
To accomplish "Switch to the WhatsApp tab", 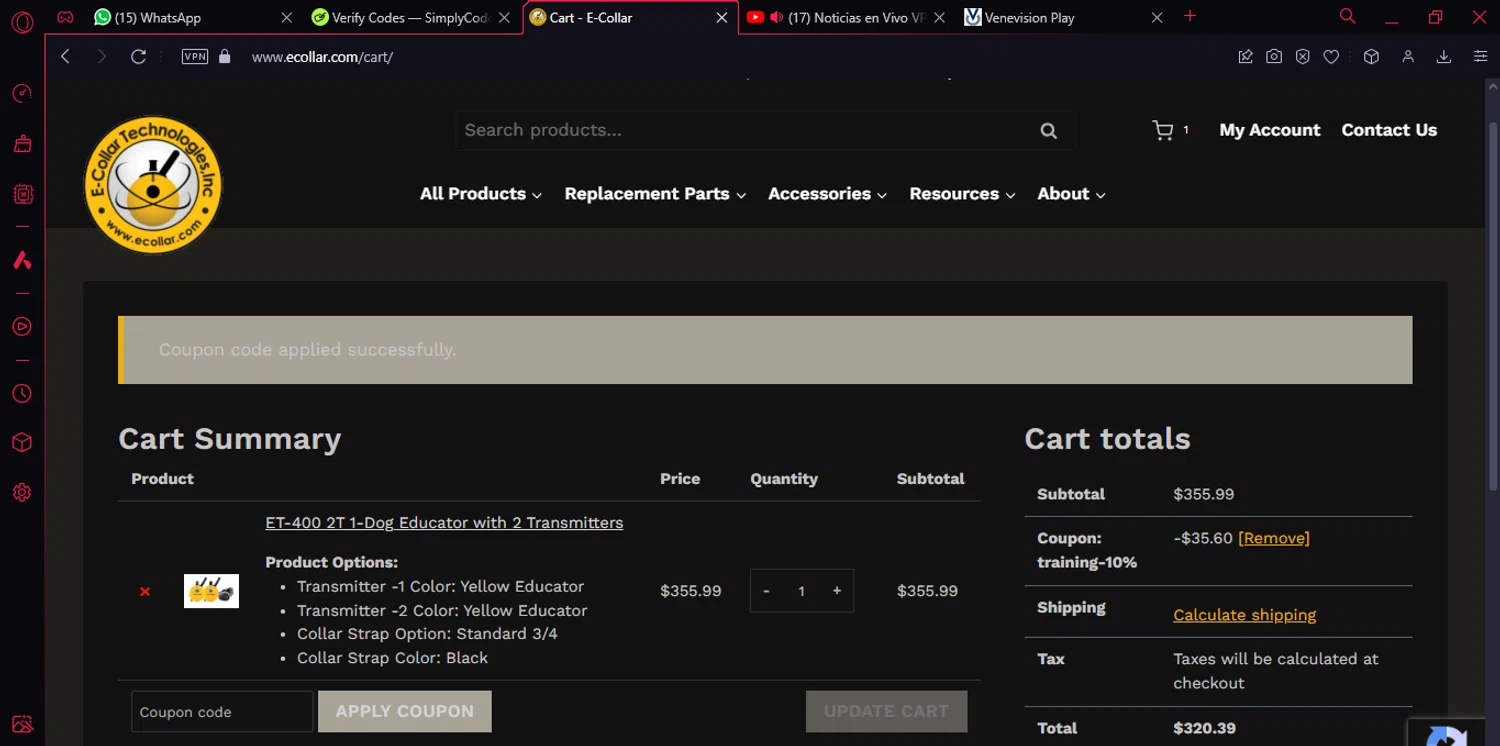I will click(x=157, y=17).
